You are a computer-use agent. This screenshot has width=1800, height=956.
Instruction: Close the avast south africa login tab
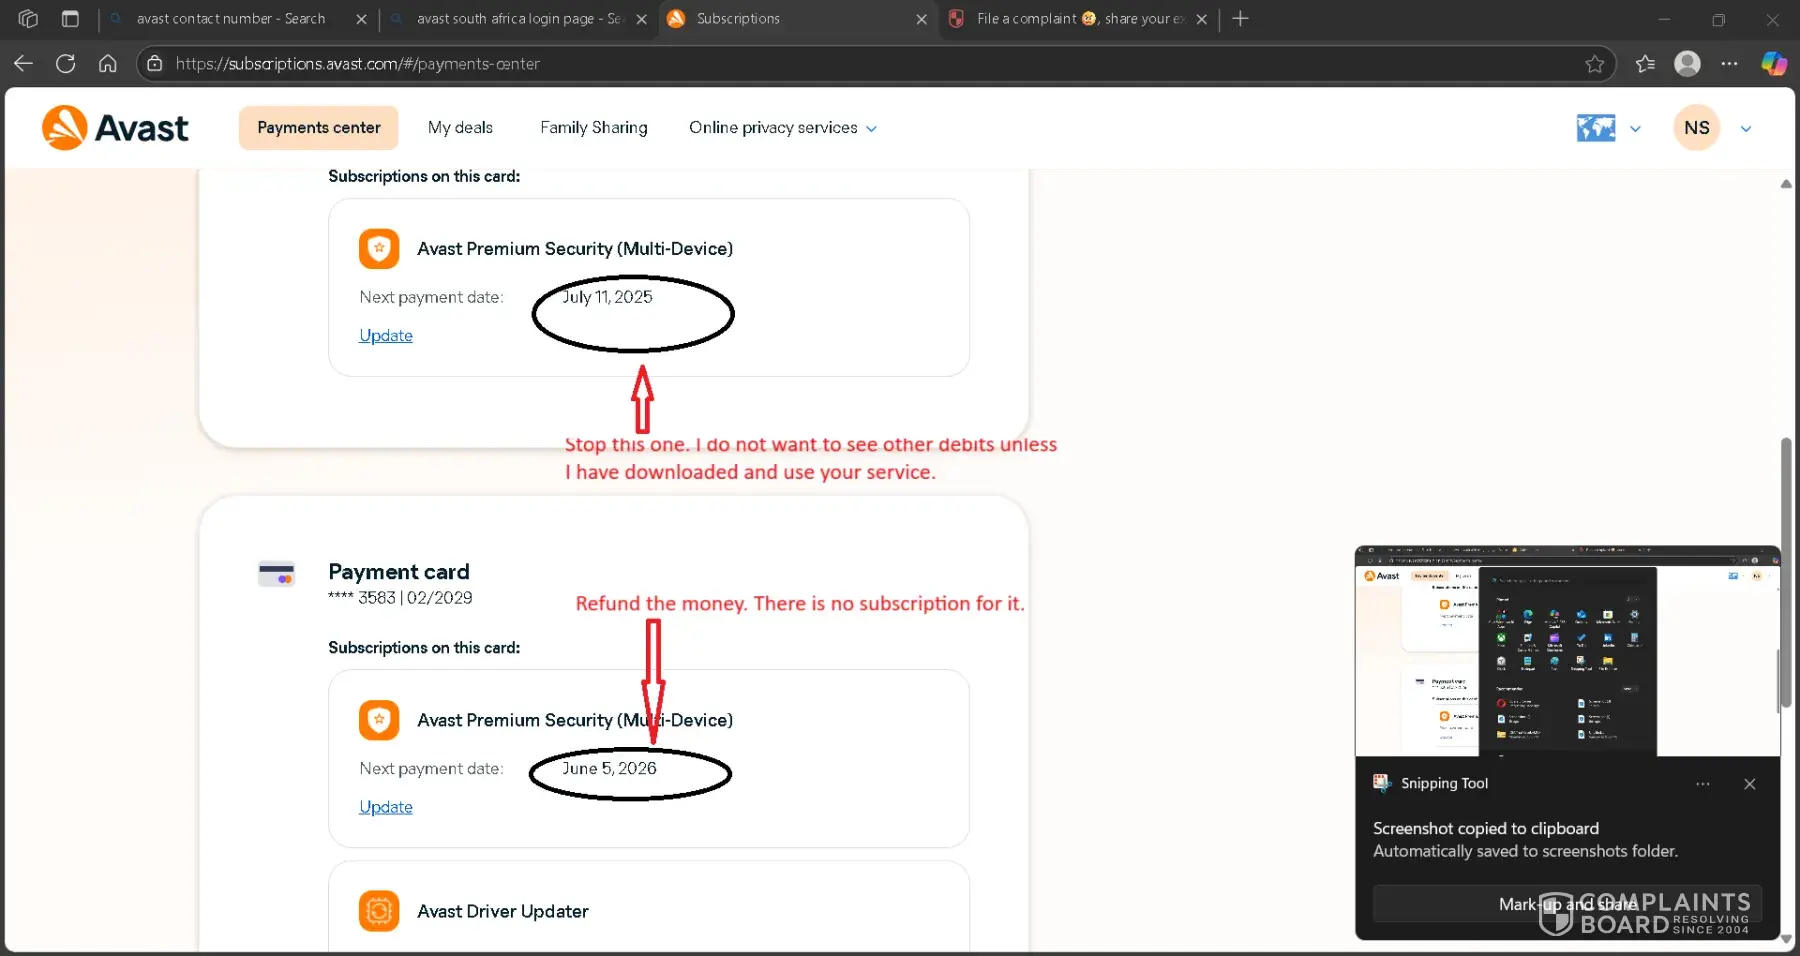(x=642, y=19)
